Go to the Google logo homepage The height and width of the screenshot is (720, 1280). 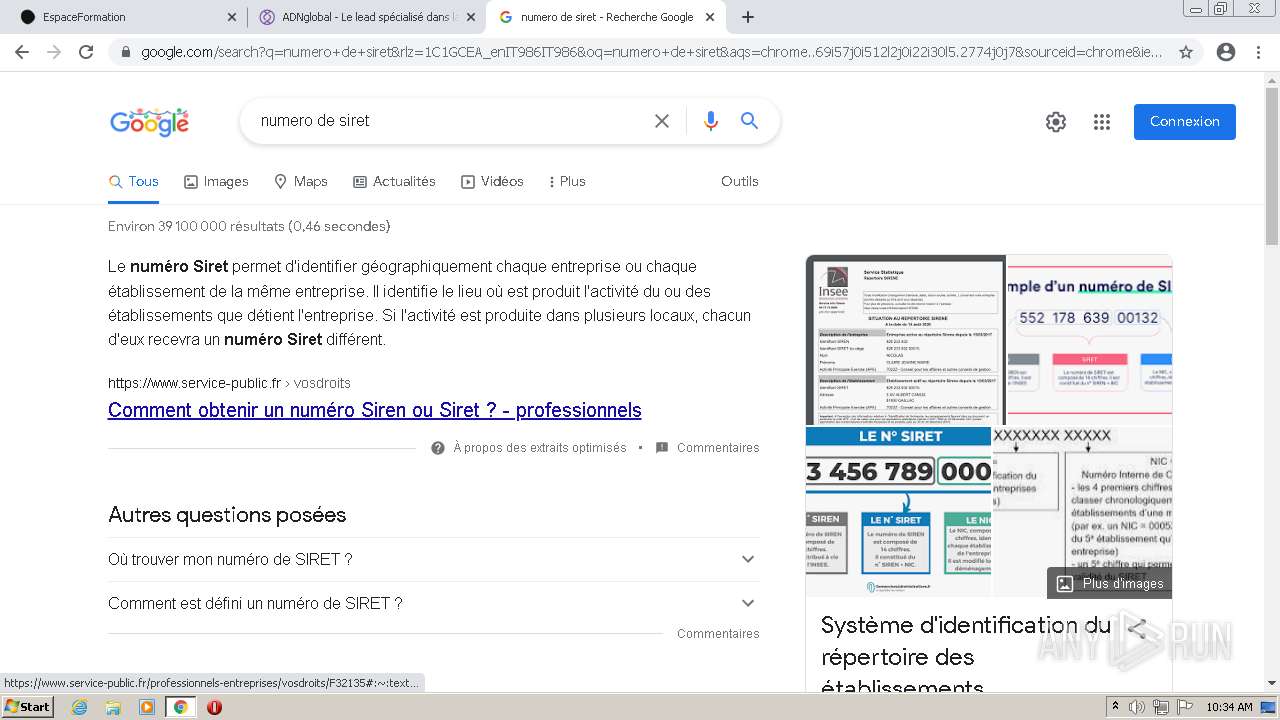coord(149,122)
